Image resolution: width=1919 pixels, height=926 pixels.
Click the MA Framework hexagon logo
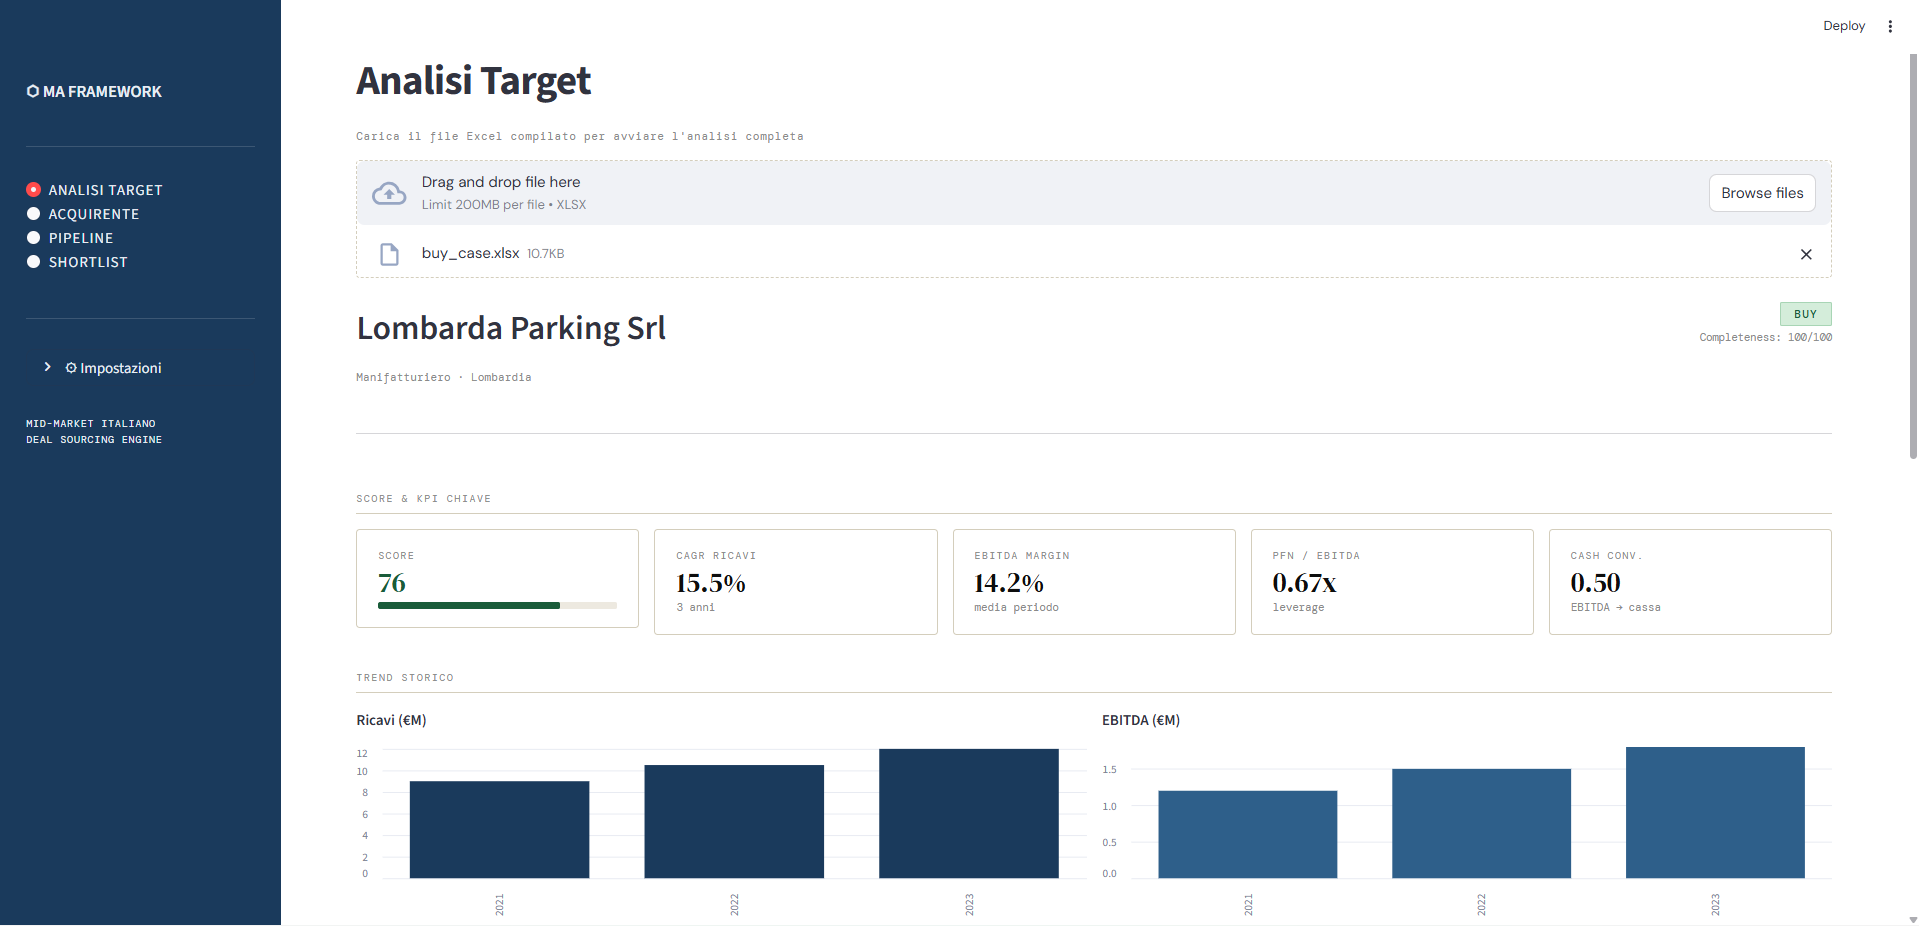(x=33, y=91)
